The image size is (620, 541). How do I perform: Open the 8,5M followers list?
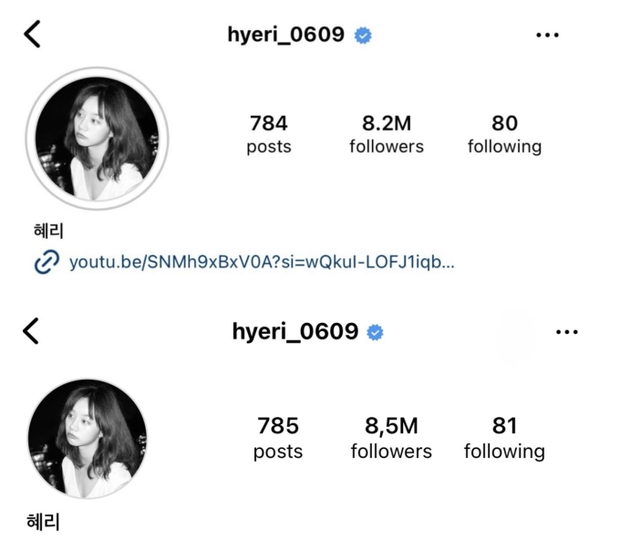pyautogui.click(x=391, y=437)
